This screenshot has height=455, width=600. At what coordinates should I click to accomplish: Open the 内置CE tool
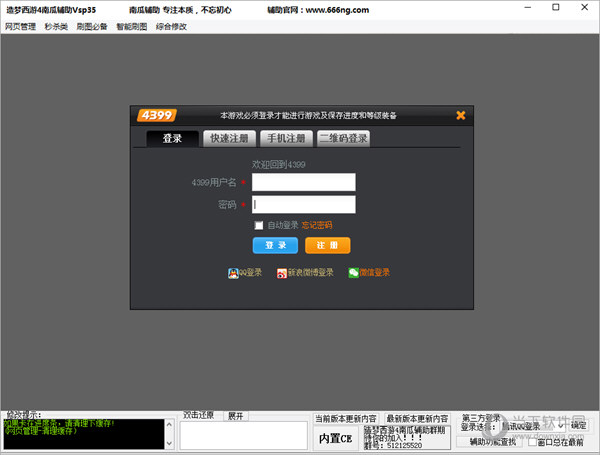336,438
